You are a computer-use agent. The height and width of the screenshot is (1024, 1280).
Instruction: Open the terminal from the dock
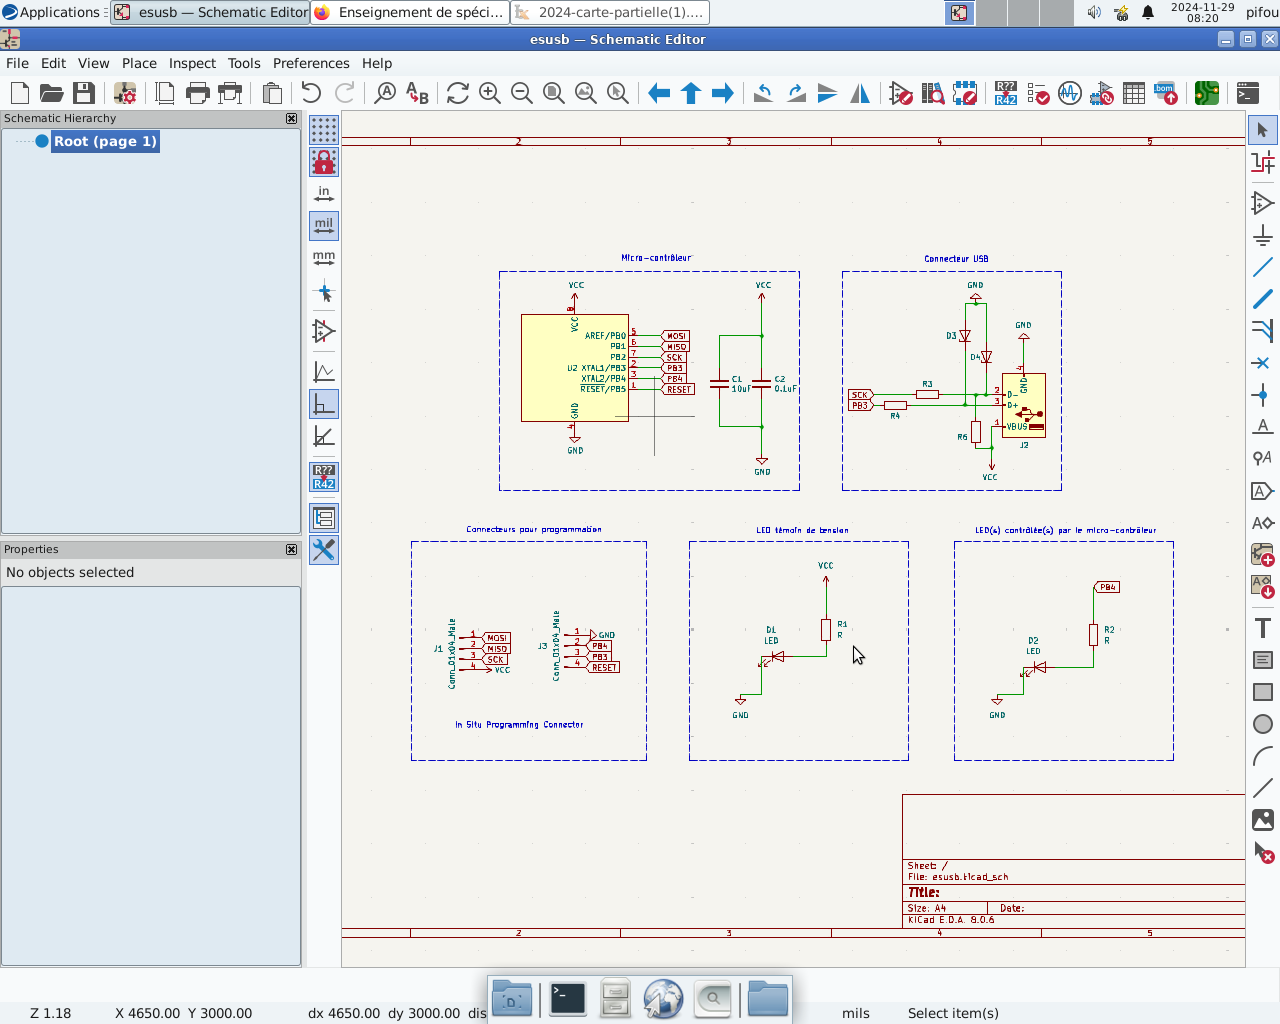pos(567,998)
